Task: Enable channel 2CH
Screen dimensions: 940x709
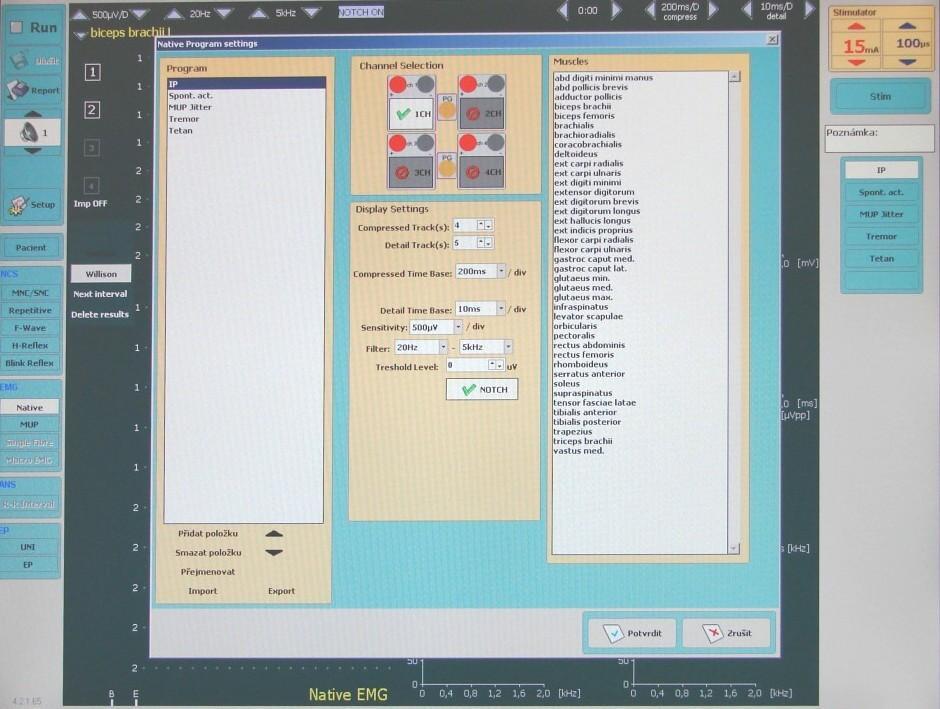Action: pos(482,113)
